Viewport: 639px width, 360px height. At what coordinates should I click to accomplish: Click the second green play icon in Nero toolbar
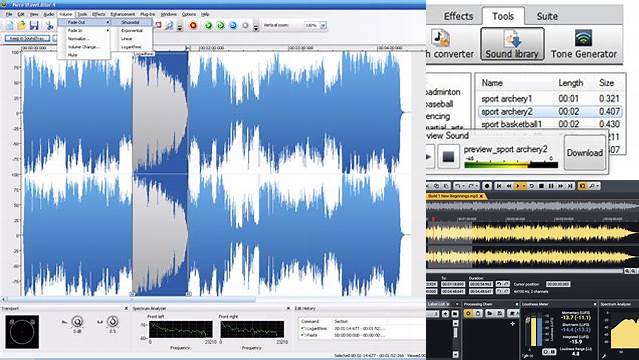[220, 25]
